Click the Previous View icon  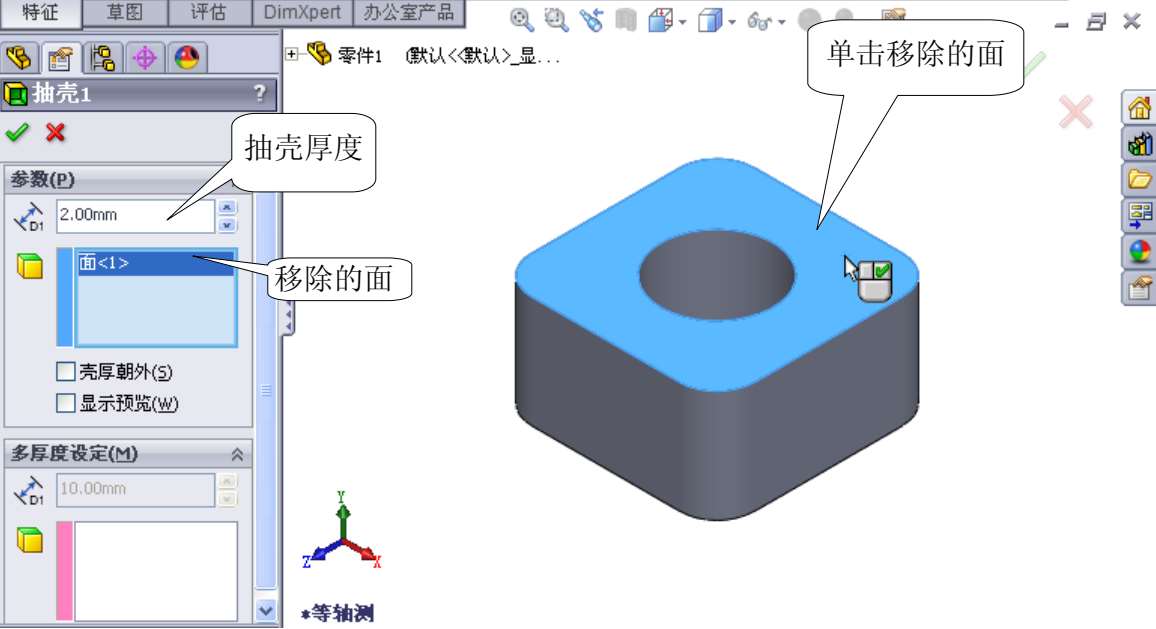[x=592, y=20]
